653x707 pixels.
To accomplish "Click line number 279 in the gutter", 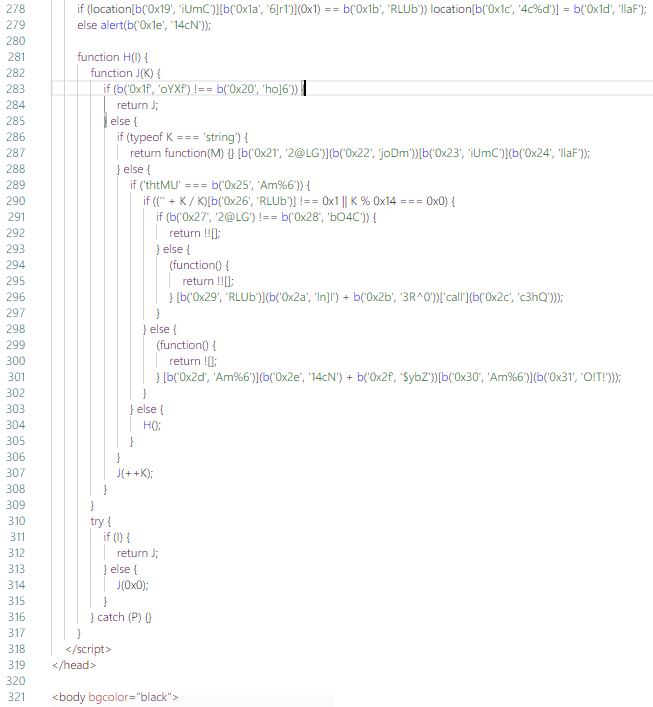I will [x=16, y=25].
